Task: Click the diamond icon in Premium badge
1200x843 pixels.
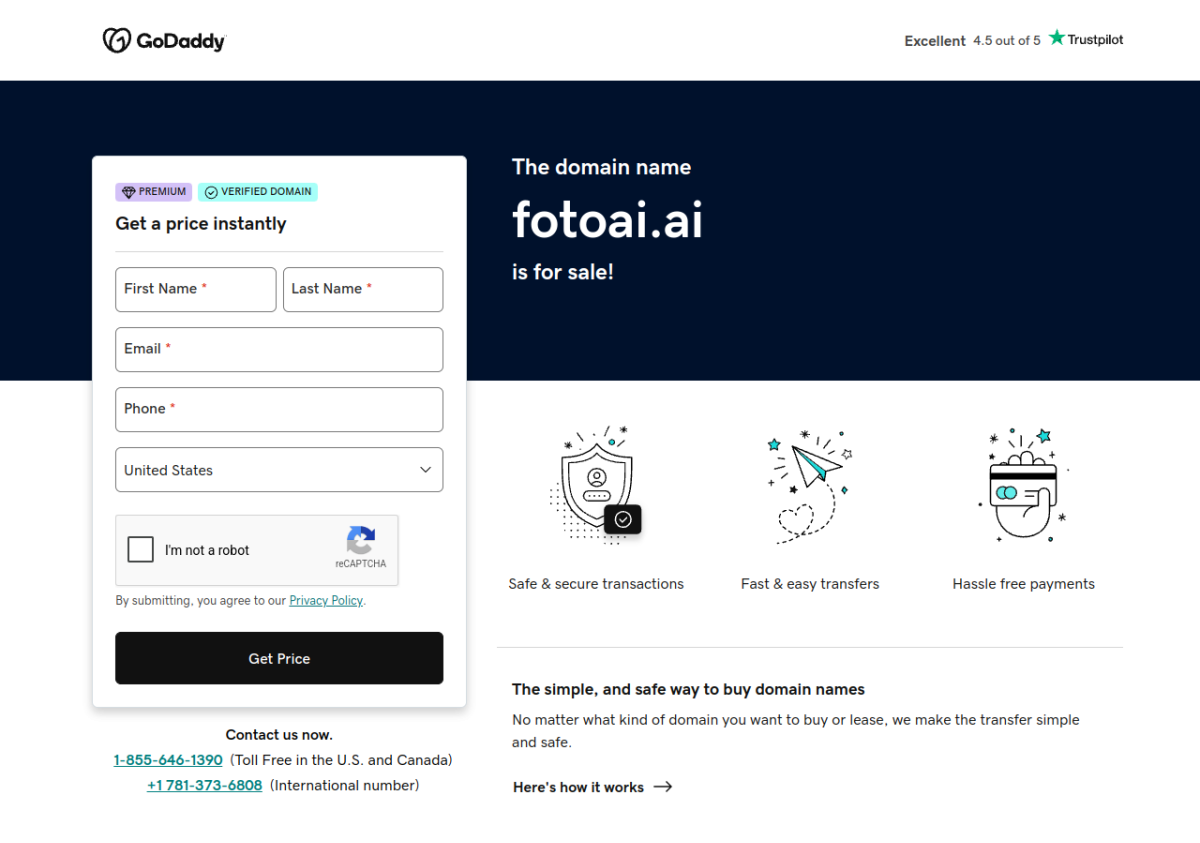Action: 128,192
